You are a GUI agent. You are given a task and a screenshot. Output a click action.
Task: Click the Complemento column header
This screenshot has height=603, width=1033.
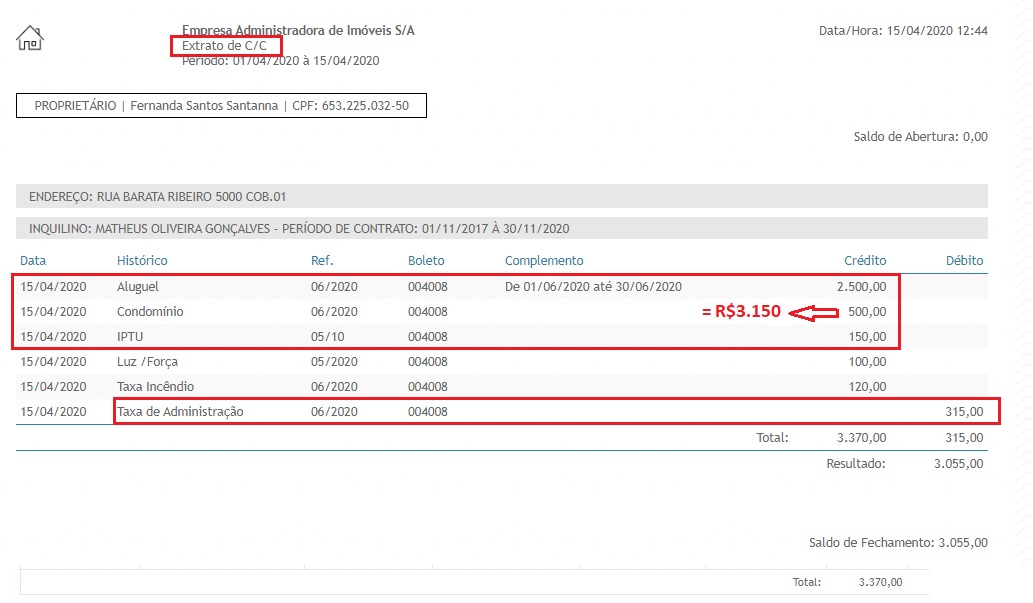click(x=544, y=261)
